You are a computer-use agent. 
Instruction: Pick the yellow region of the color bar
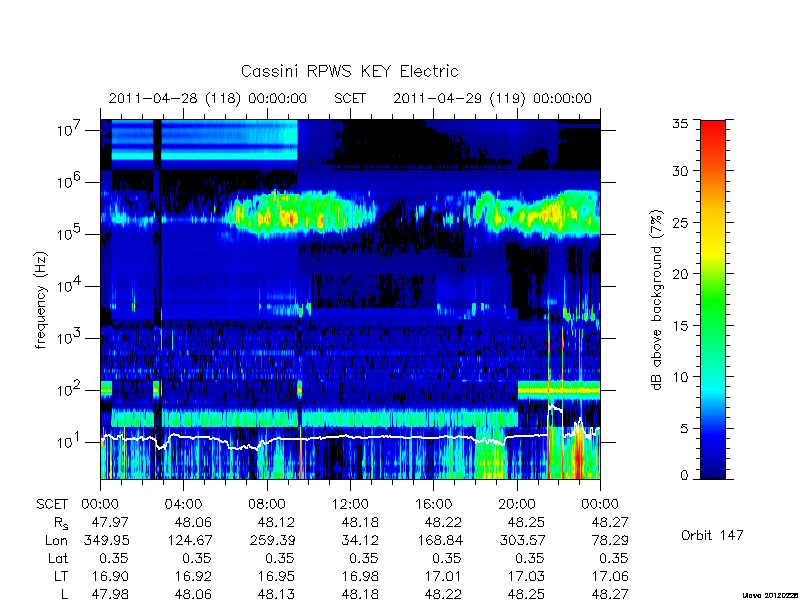(x=713, y=250)
